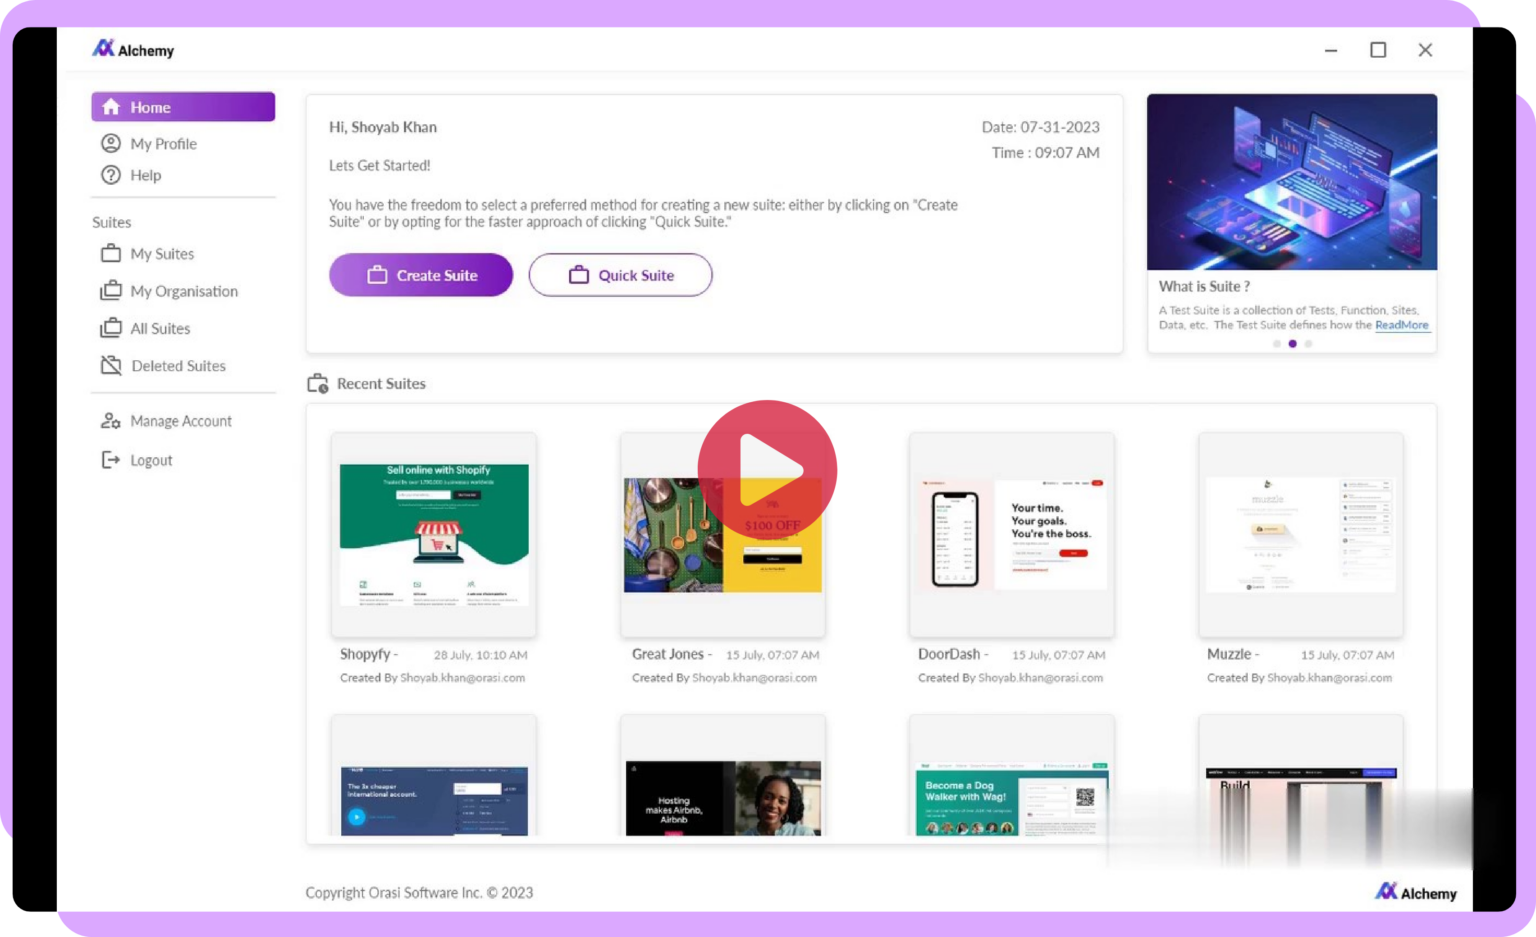Image resolution: width=1536 pixels, height=937 pixels.
Task: Open the Wag dog walker suite thumbnail
Action: coord(1012,776)
